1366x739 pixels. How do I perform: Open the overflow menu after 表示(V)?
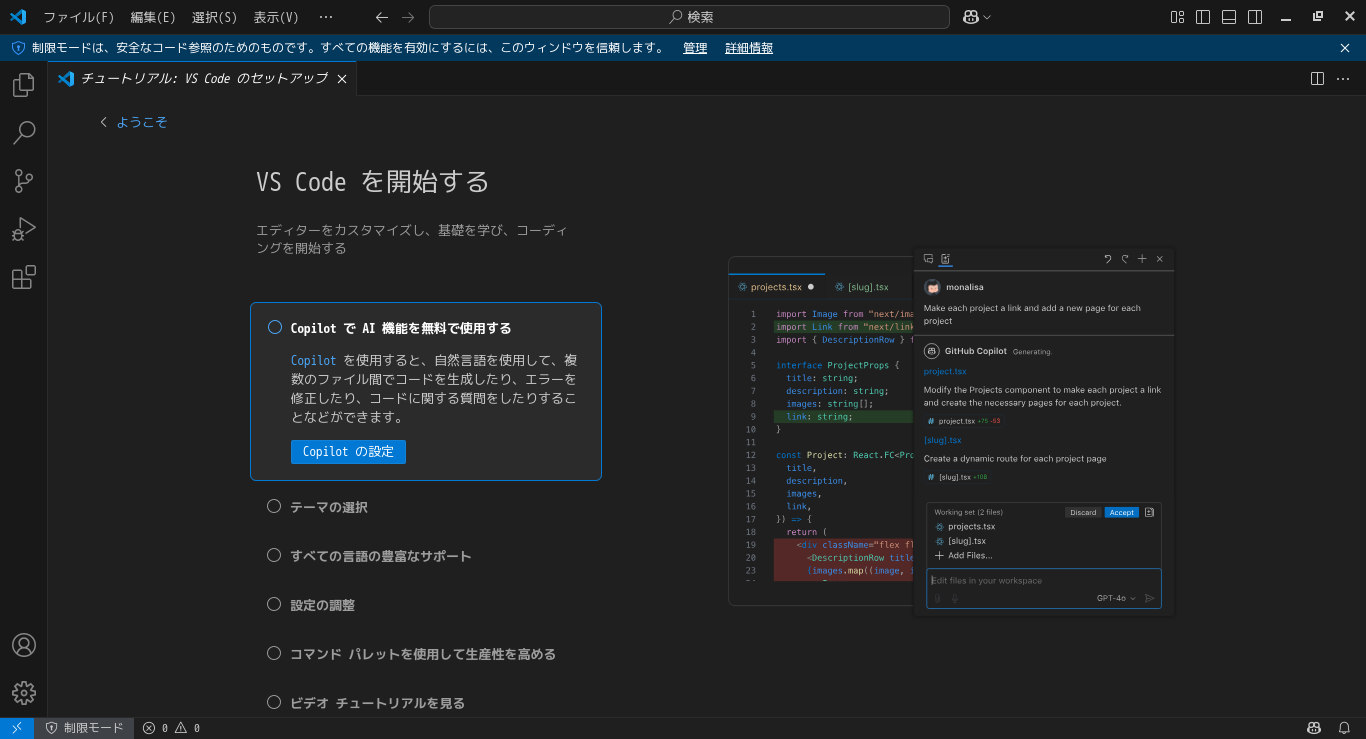pyautogui.click(x=326, y=17)
